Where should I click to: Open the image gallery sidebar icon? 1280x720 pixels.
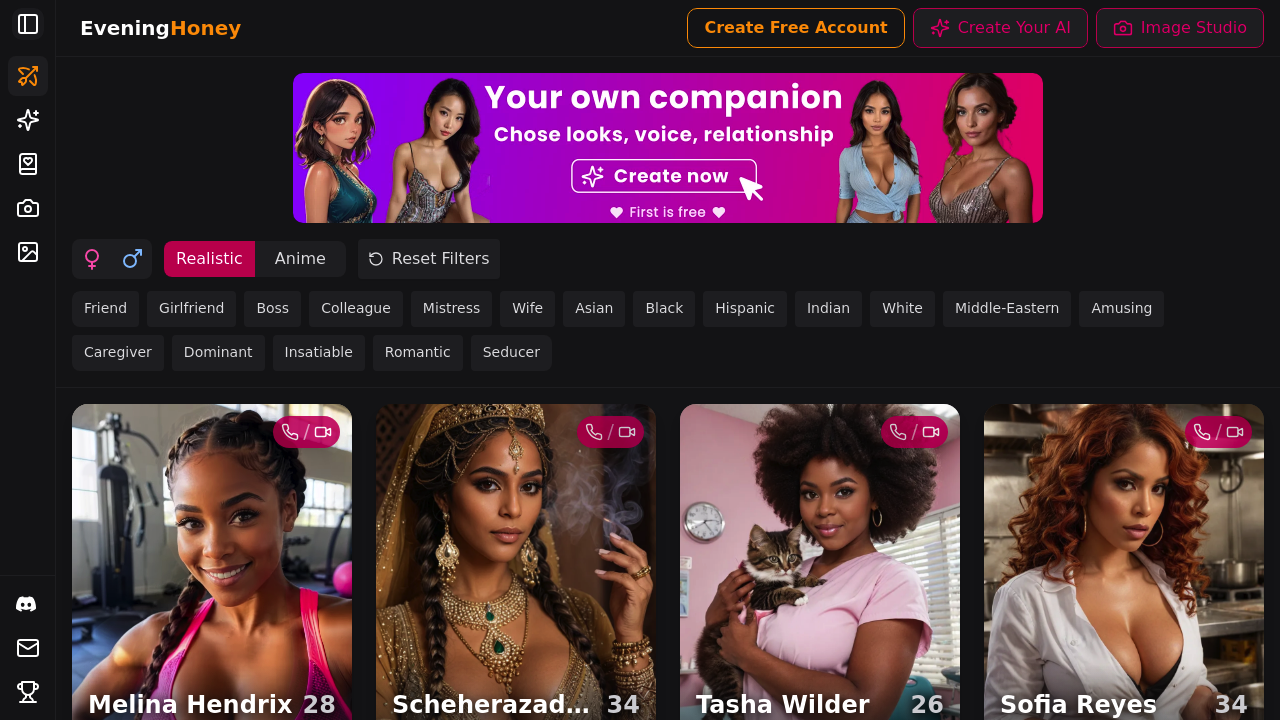pyautogui.click(x=28, y=252)
